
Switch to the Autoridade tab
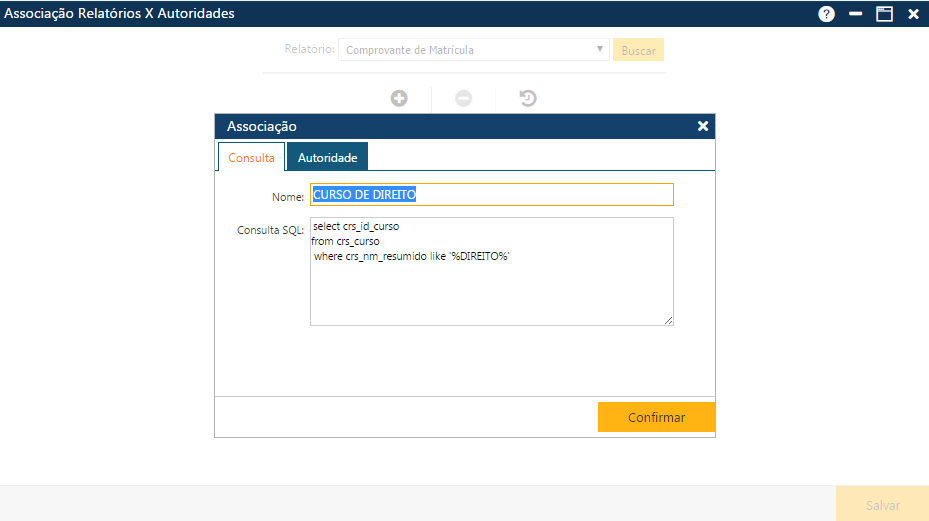pos(327,158)
